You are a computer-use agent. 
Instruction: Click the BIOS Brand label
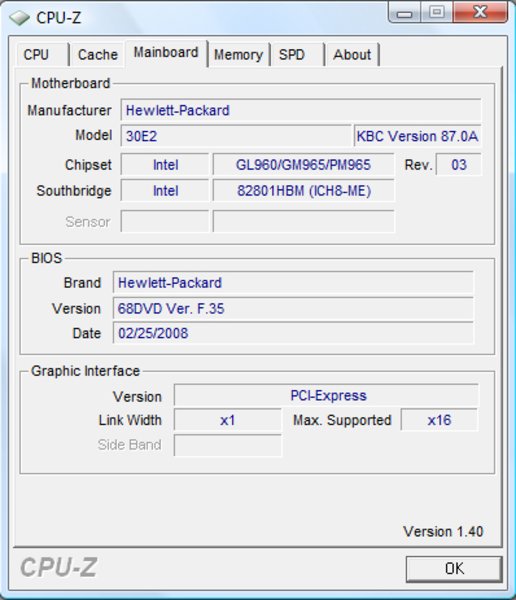click(x=82, y=283)
